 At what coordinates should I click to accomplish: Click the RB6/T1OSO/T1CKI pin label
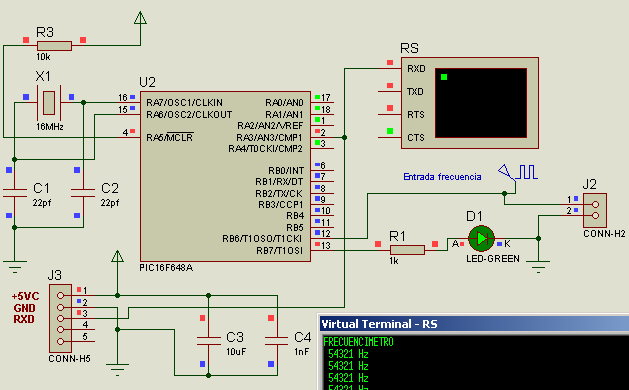tap(262, 239)
